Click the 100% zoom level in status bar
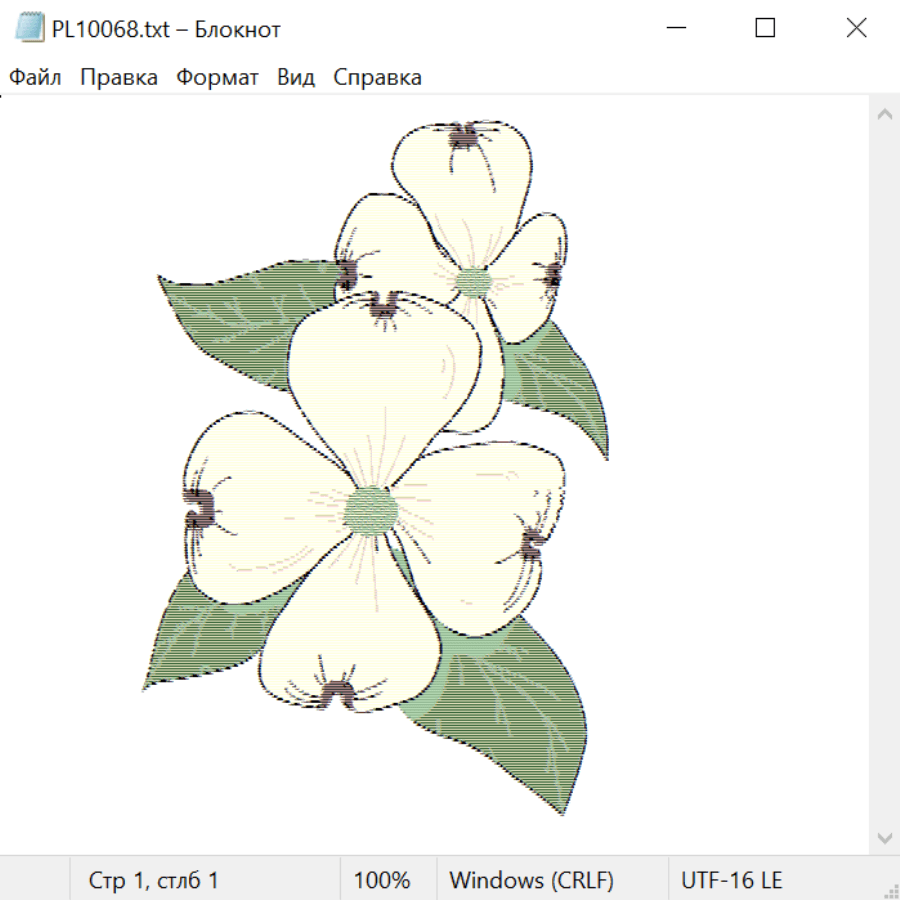 382,881
